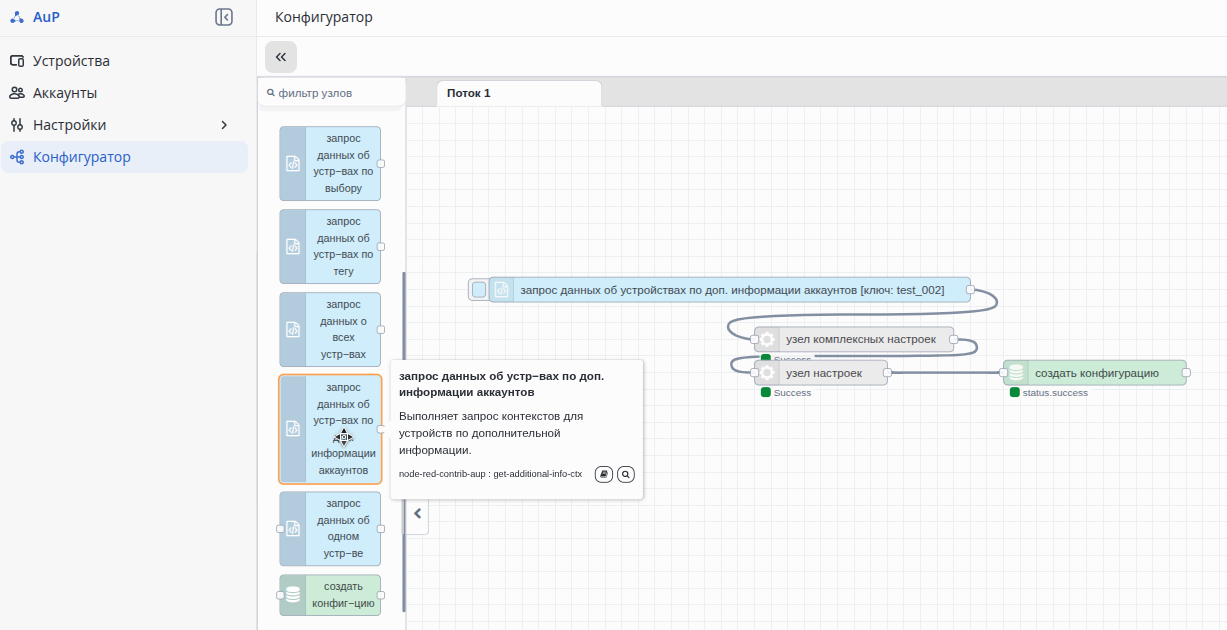
Task: Click the Конфигуратор nodes icon in sidebar
Action: pos(17,157)
